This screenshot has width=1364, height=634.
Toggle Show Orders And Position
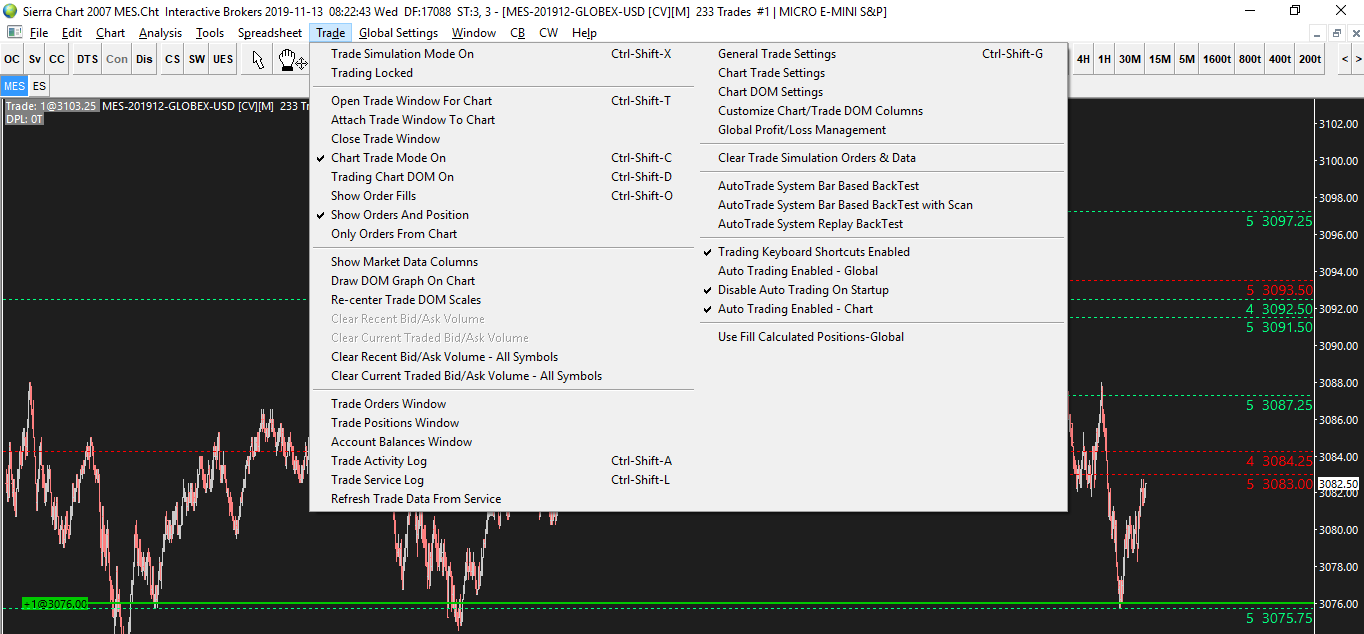coord(501,215)
